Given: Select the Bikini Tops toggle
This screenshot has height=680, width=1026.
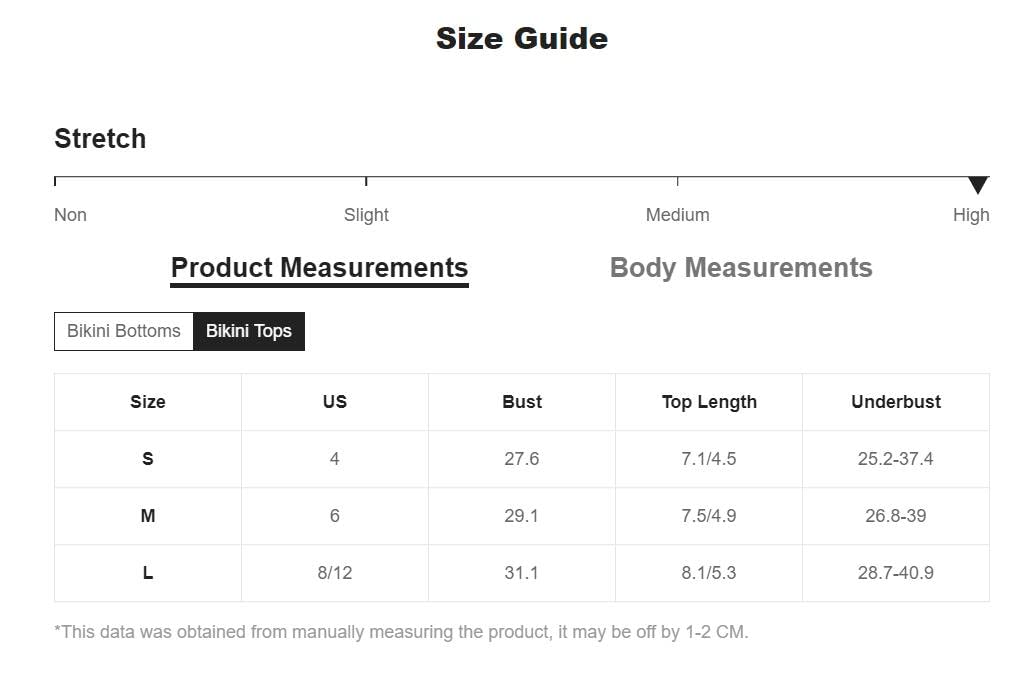Looking at the screenshot, I should (x=249, y=331).
